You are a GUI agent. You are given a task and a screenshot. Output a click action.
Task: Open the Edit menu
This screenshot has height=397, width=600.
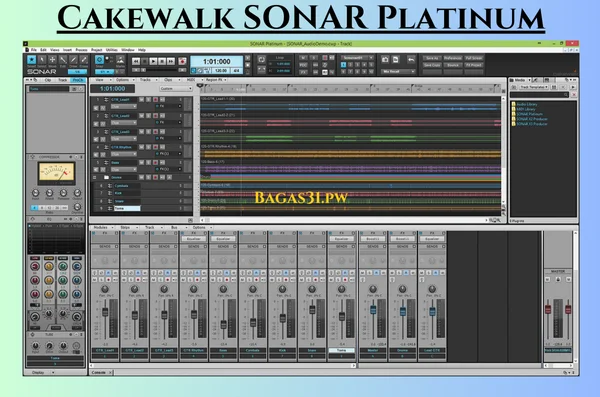(x=43, y=50)
